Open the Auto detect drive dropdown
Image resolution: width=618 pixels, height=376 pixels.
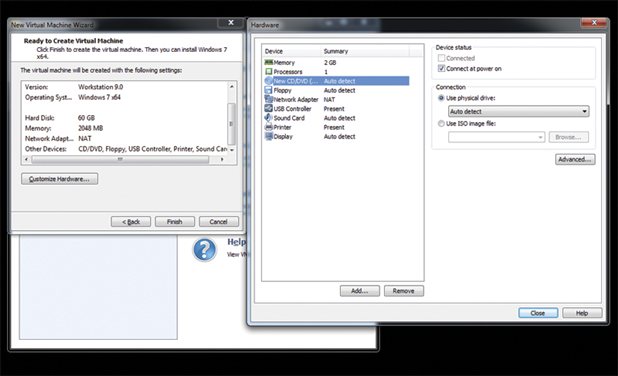coord(519,112)
